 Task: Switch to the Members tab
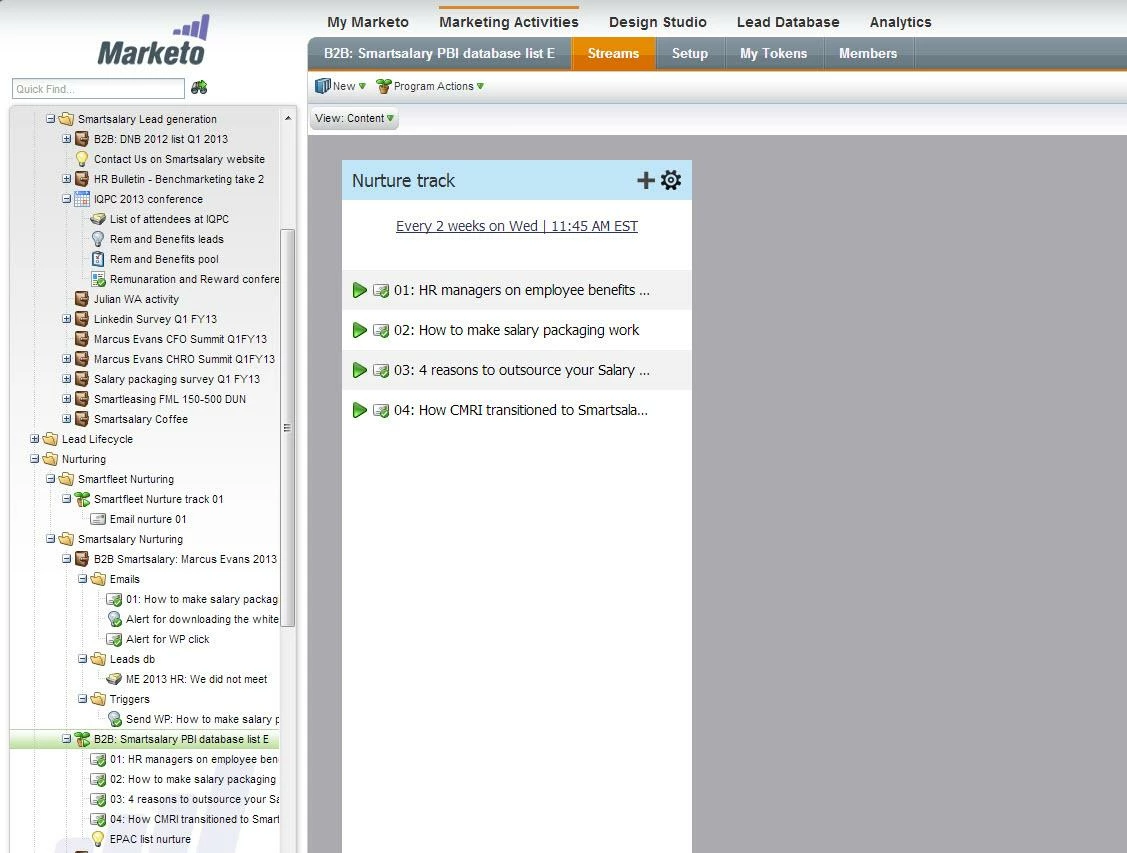(868, 54)
